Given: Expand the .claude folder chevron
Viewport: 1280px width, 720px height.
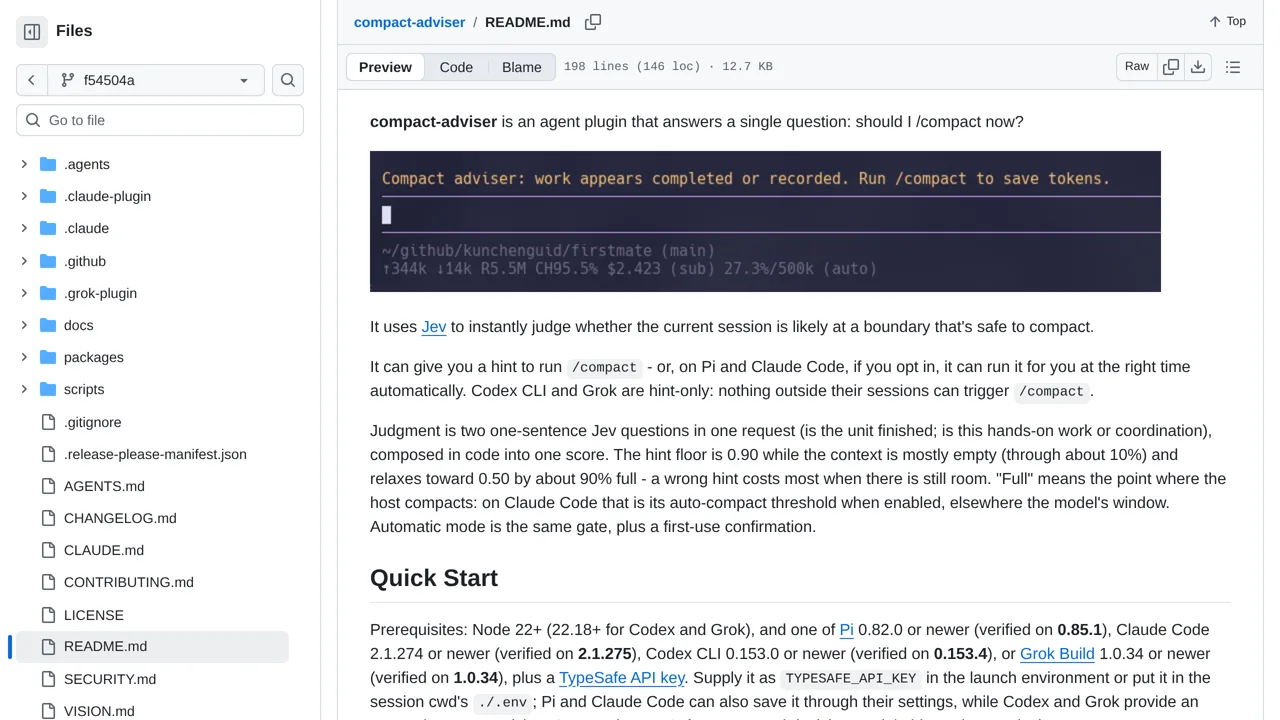Looking at the screenshot, I should tap(24, 228).
